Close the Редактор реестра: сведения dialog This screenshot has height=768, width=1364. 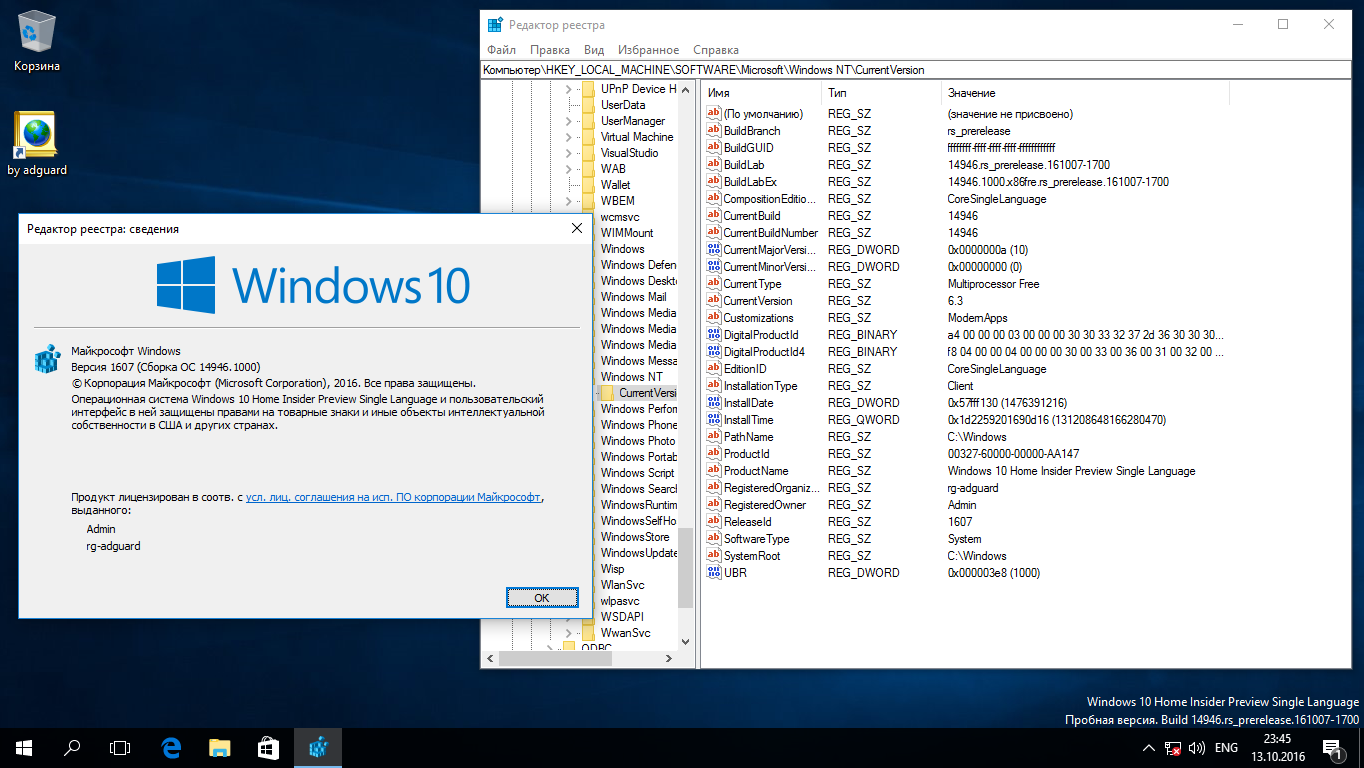coord(576,229)
